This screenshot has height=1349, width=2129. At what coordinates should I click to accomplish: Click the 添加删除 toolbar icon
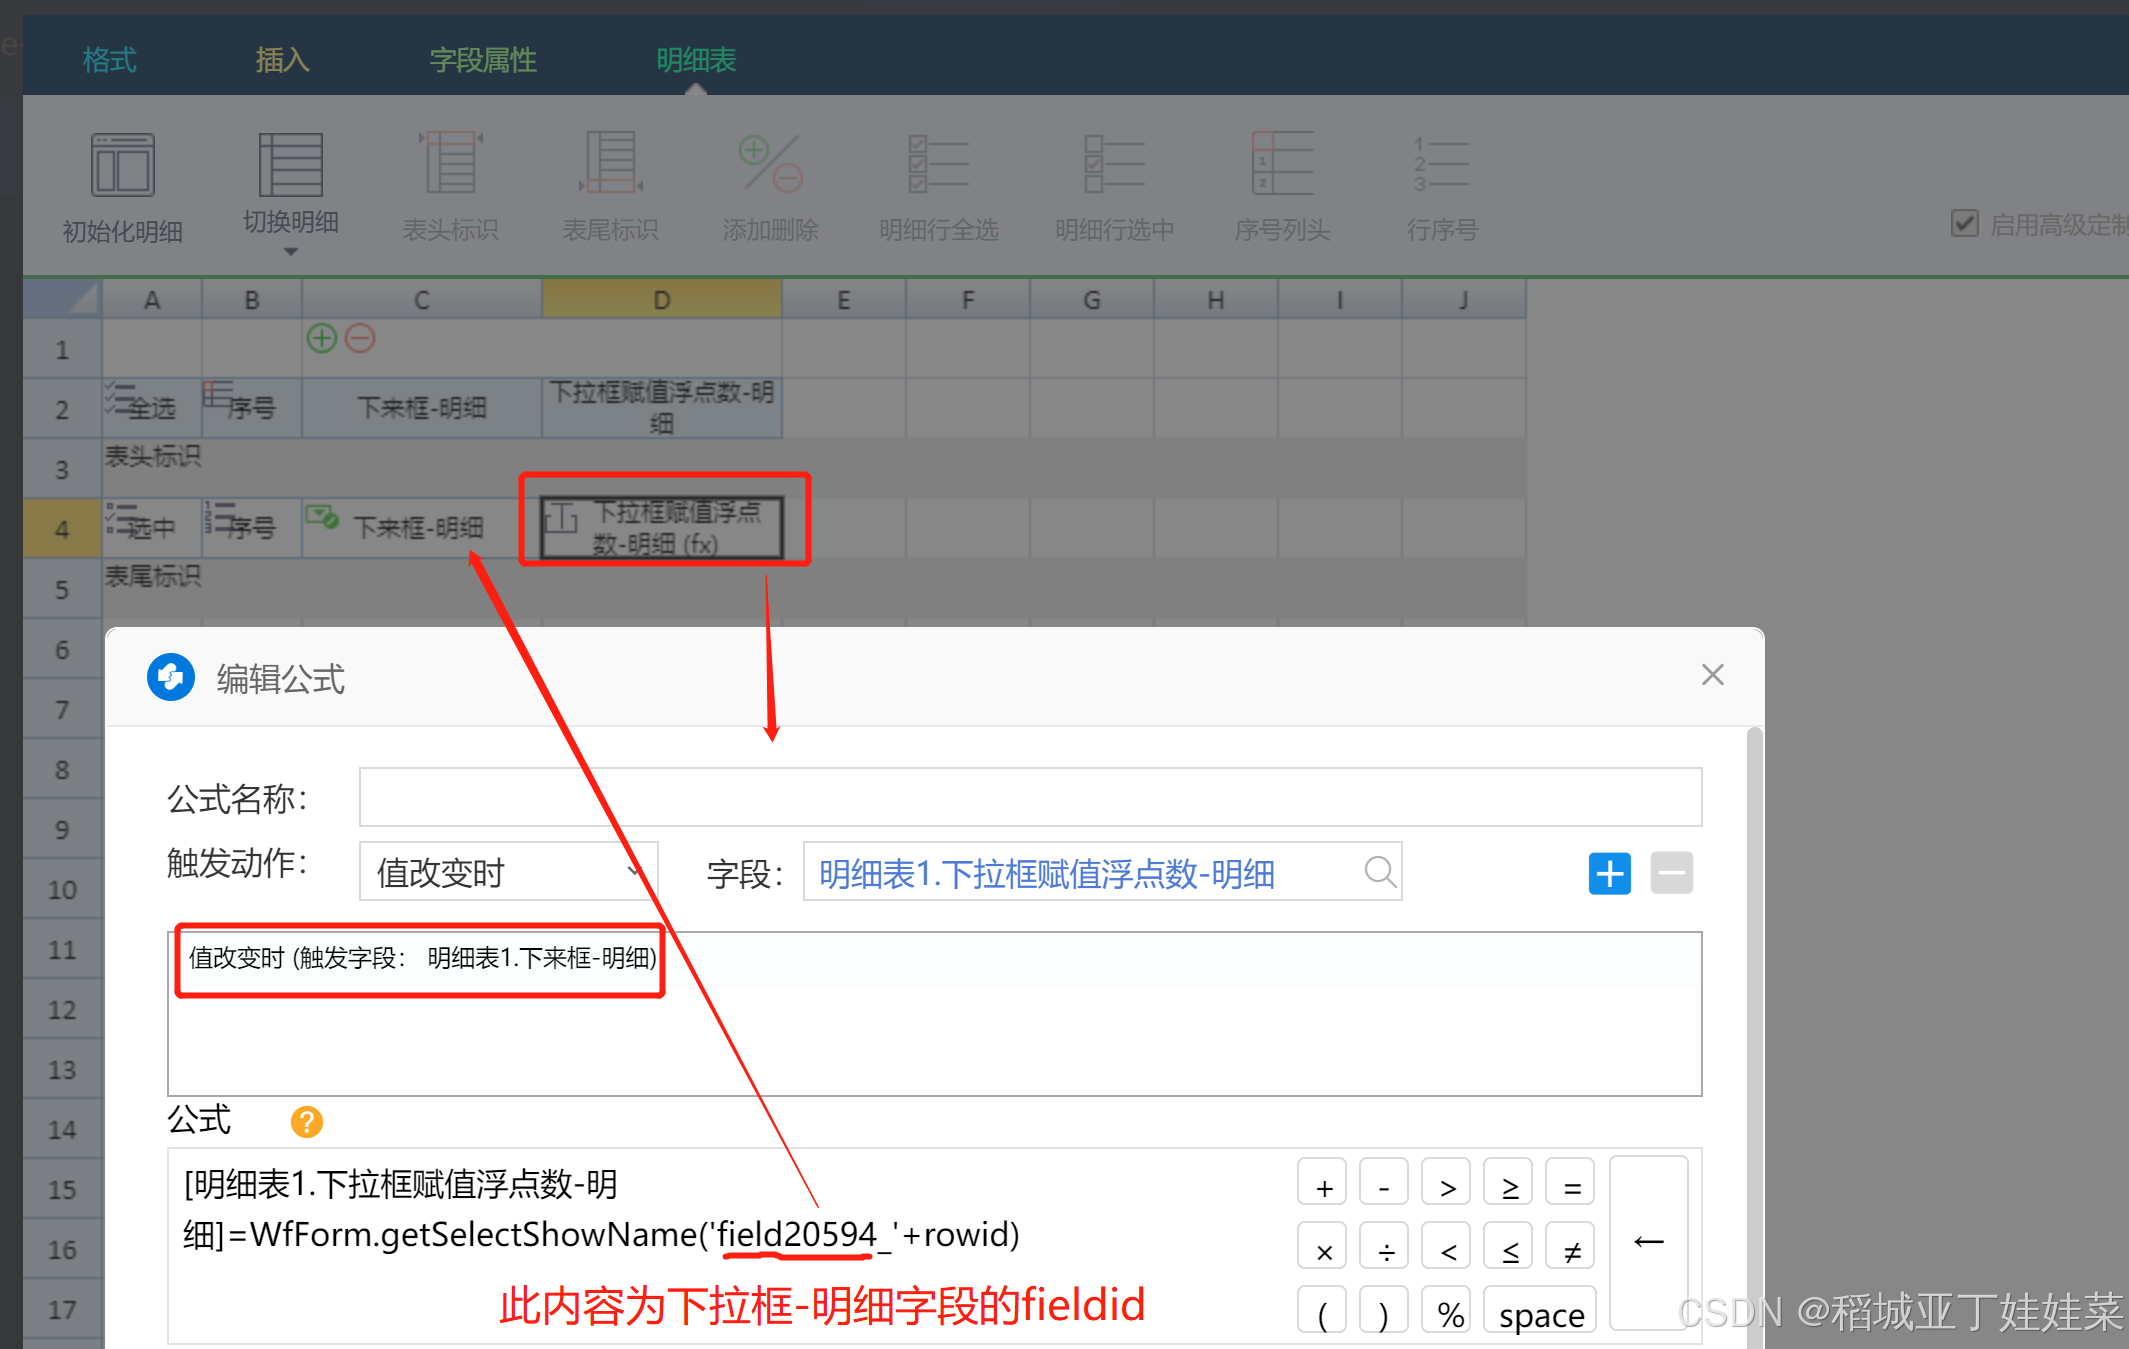(x=770, y=164)
